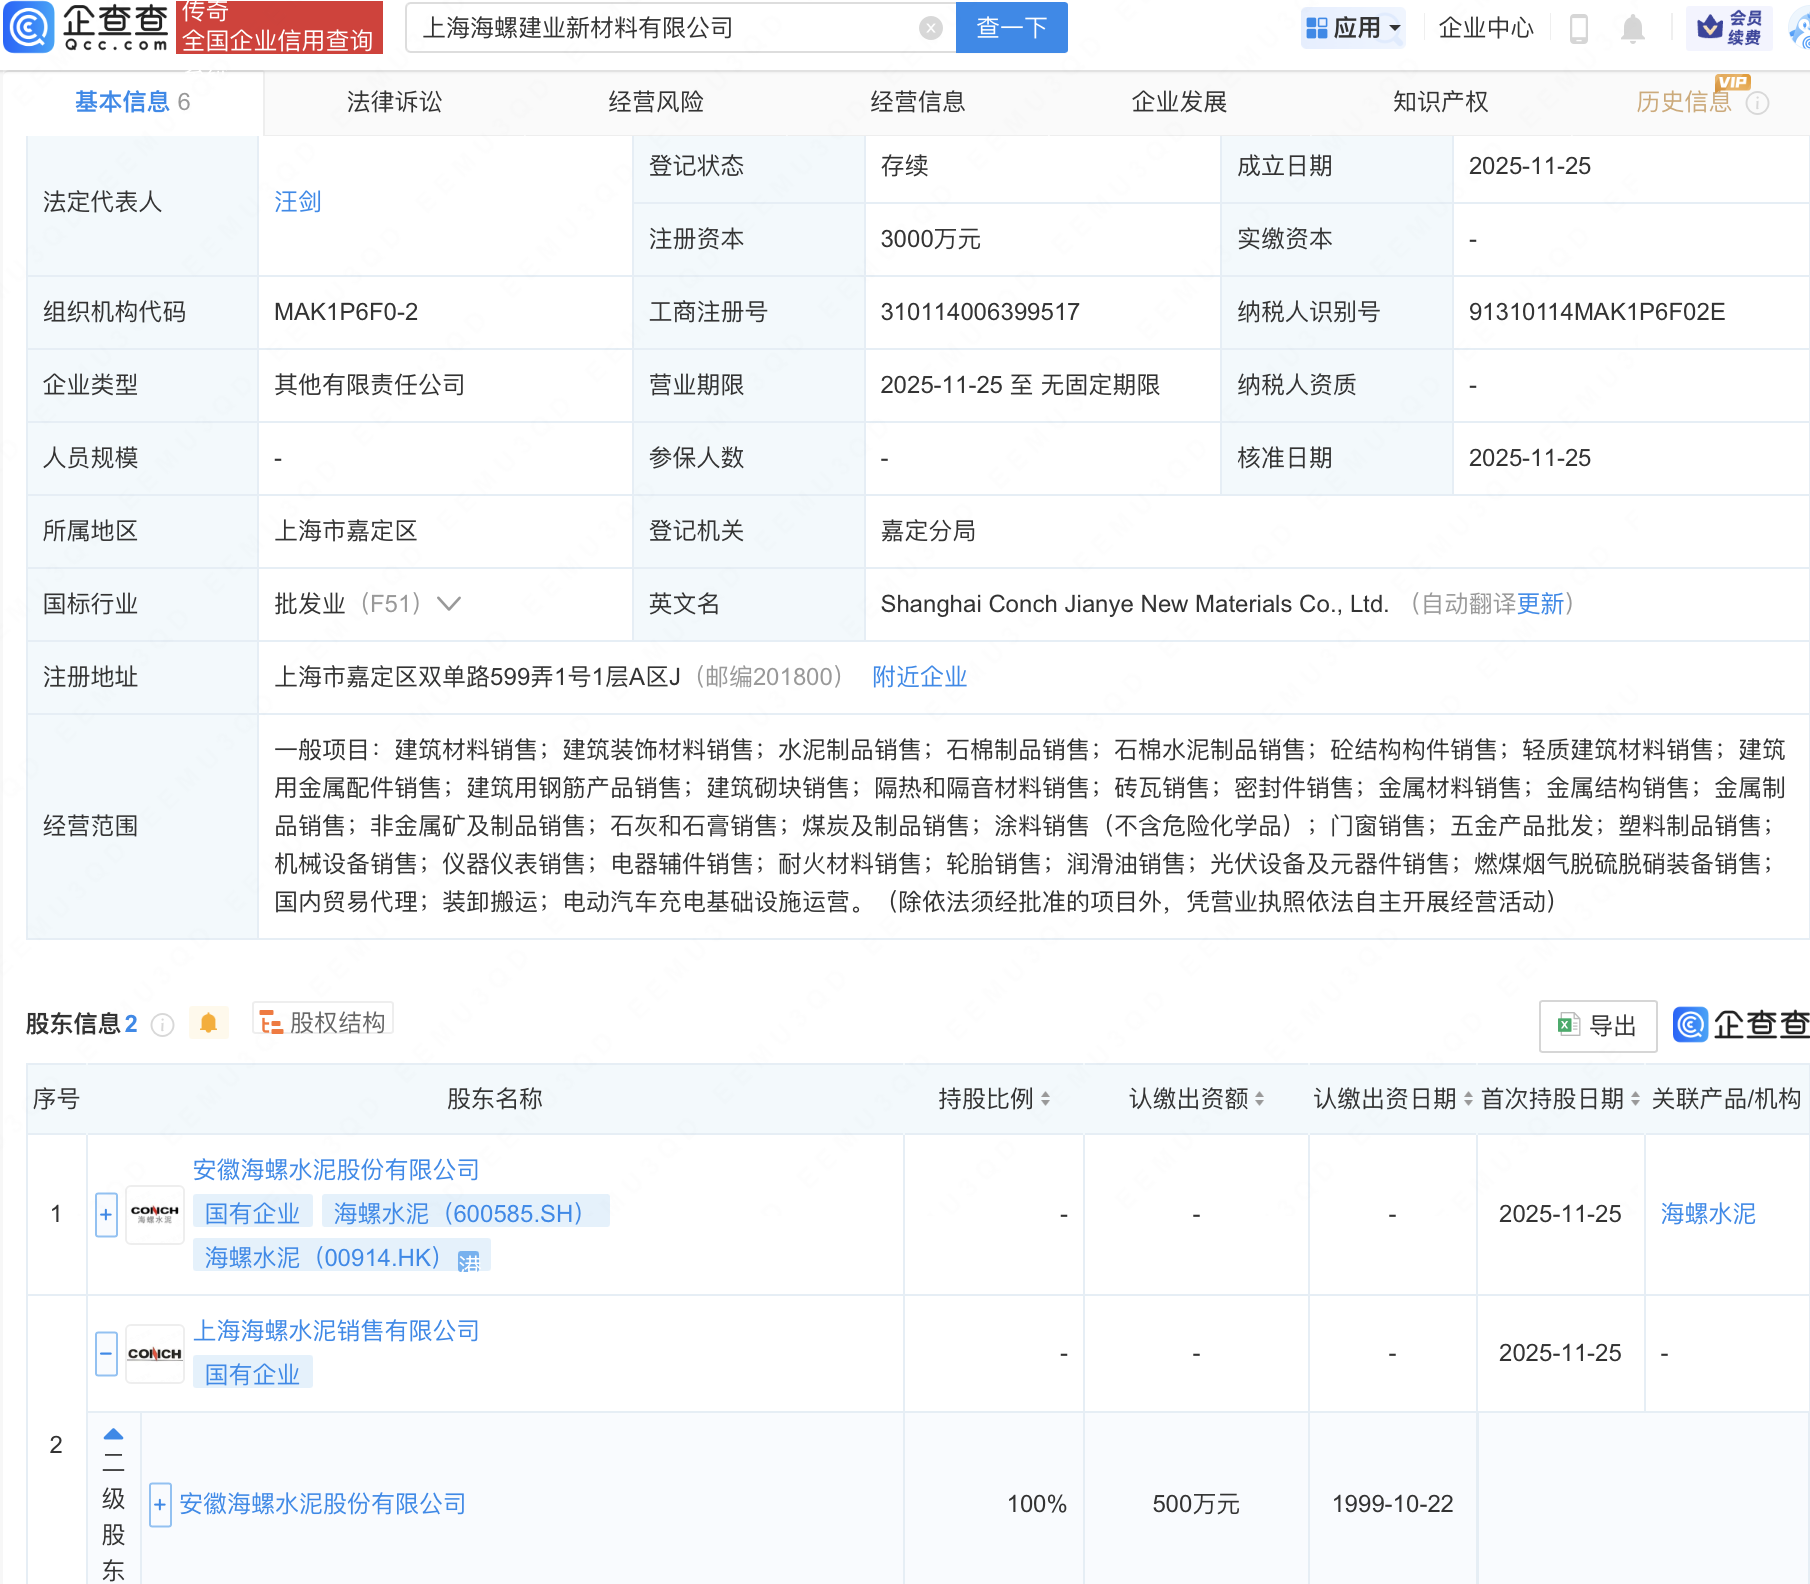Expand first shareholder Anhui Conch row
Viewport: 1810px width, 1584px height.
(106, 1214)
